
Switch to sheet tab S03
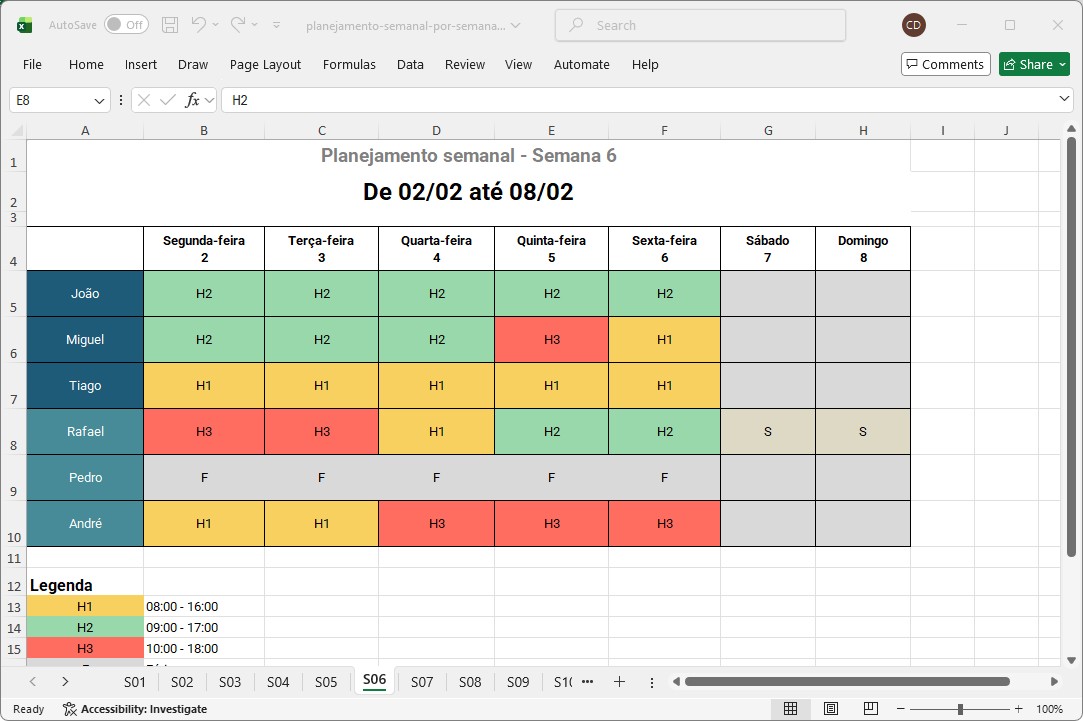coord(230,682)
